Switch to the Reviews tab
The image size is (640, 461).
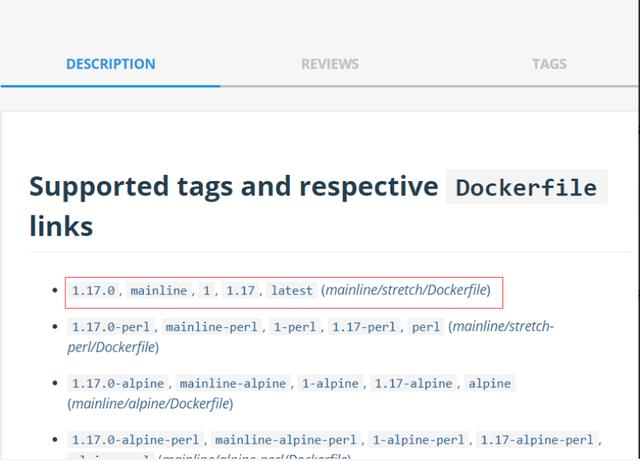coord(329,64)
